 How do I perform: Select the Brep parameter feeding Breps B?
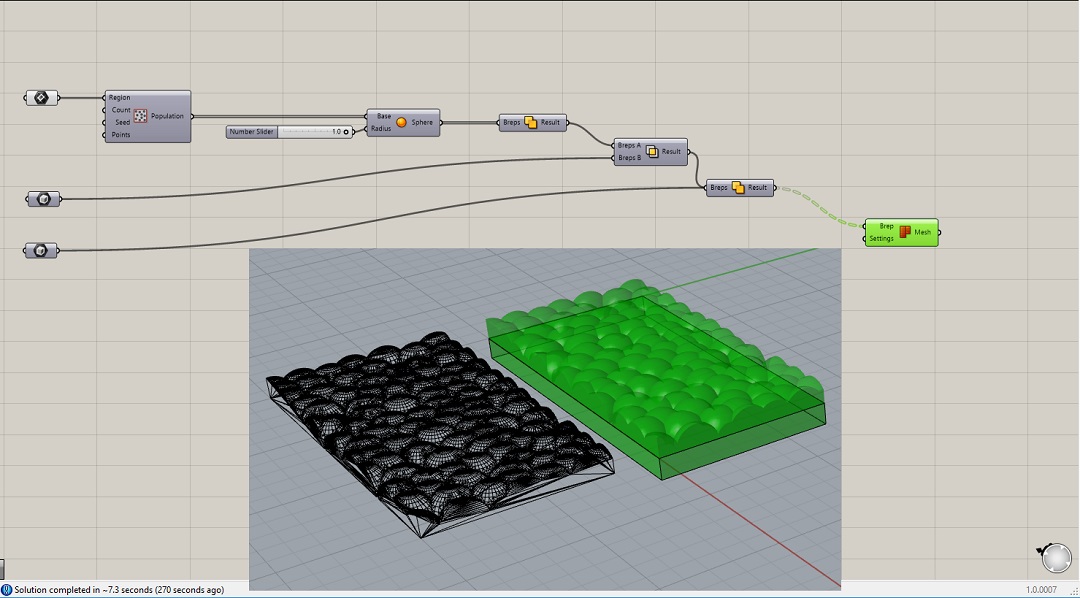click(43, 199)
